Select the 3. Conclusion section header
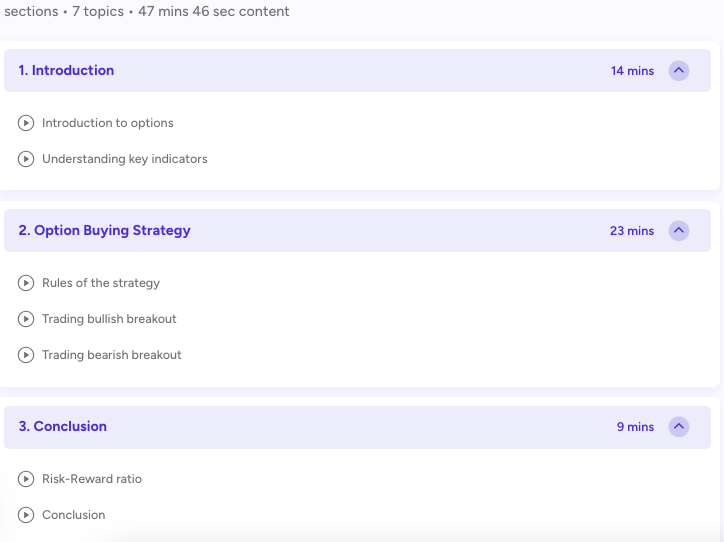The width and height of the screenshot is (724, 542). (357, 427)
